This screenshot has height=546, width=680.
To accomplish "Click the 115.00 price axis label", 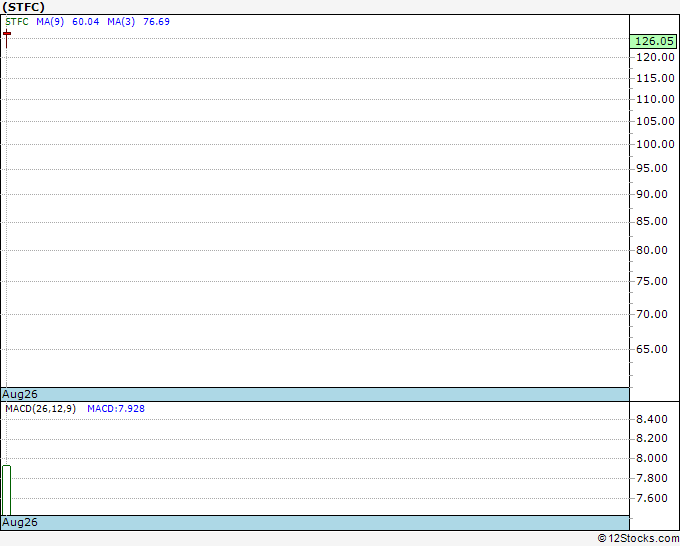I will [x=655, y=78].
